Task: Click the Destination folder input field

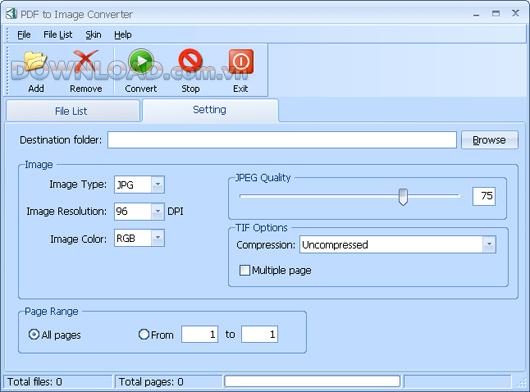Action: click(x=282, y=140)
